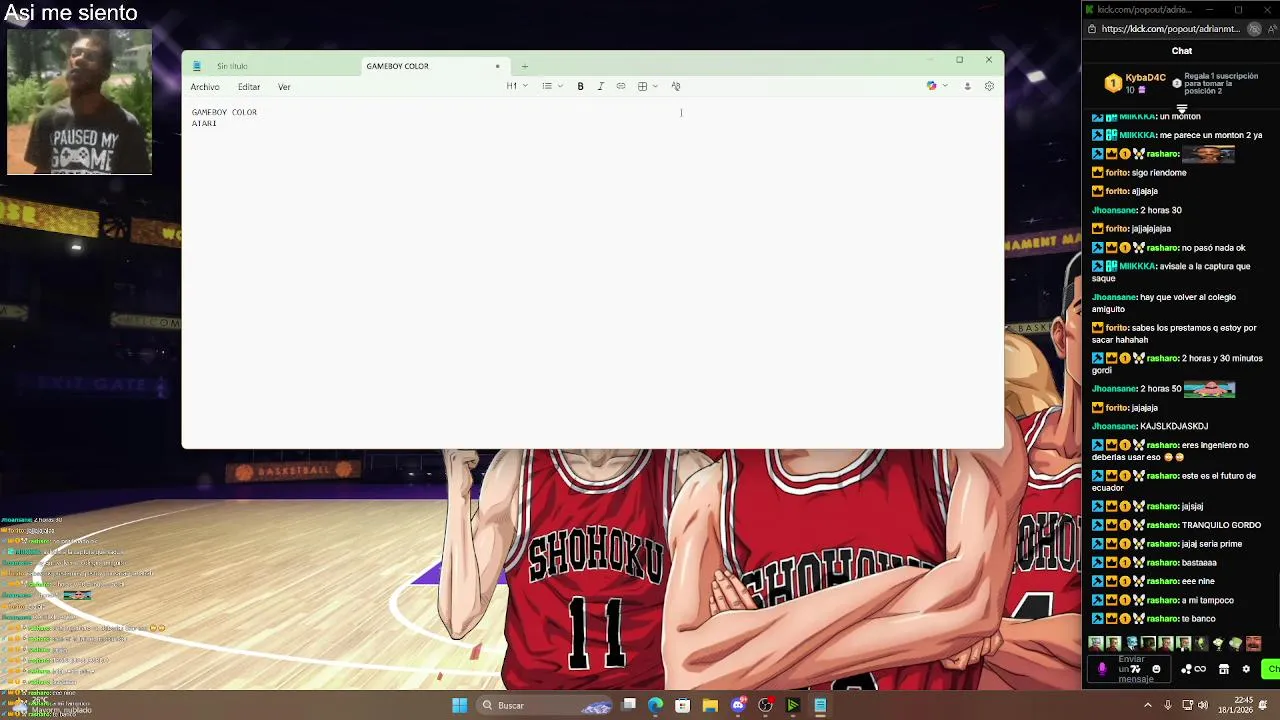Pick the first emote in the quick emote row

point(1095,644)
